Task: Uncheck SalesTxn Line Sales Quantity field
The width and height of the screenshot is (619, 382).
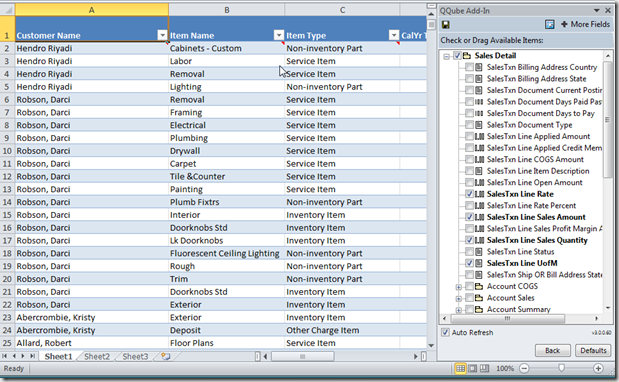Action: [x=469, y=240]
